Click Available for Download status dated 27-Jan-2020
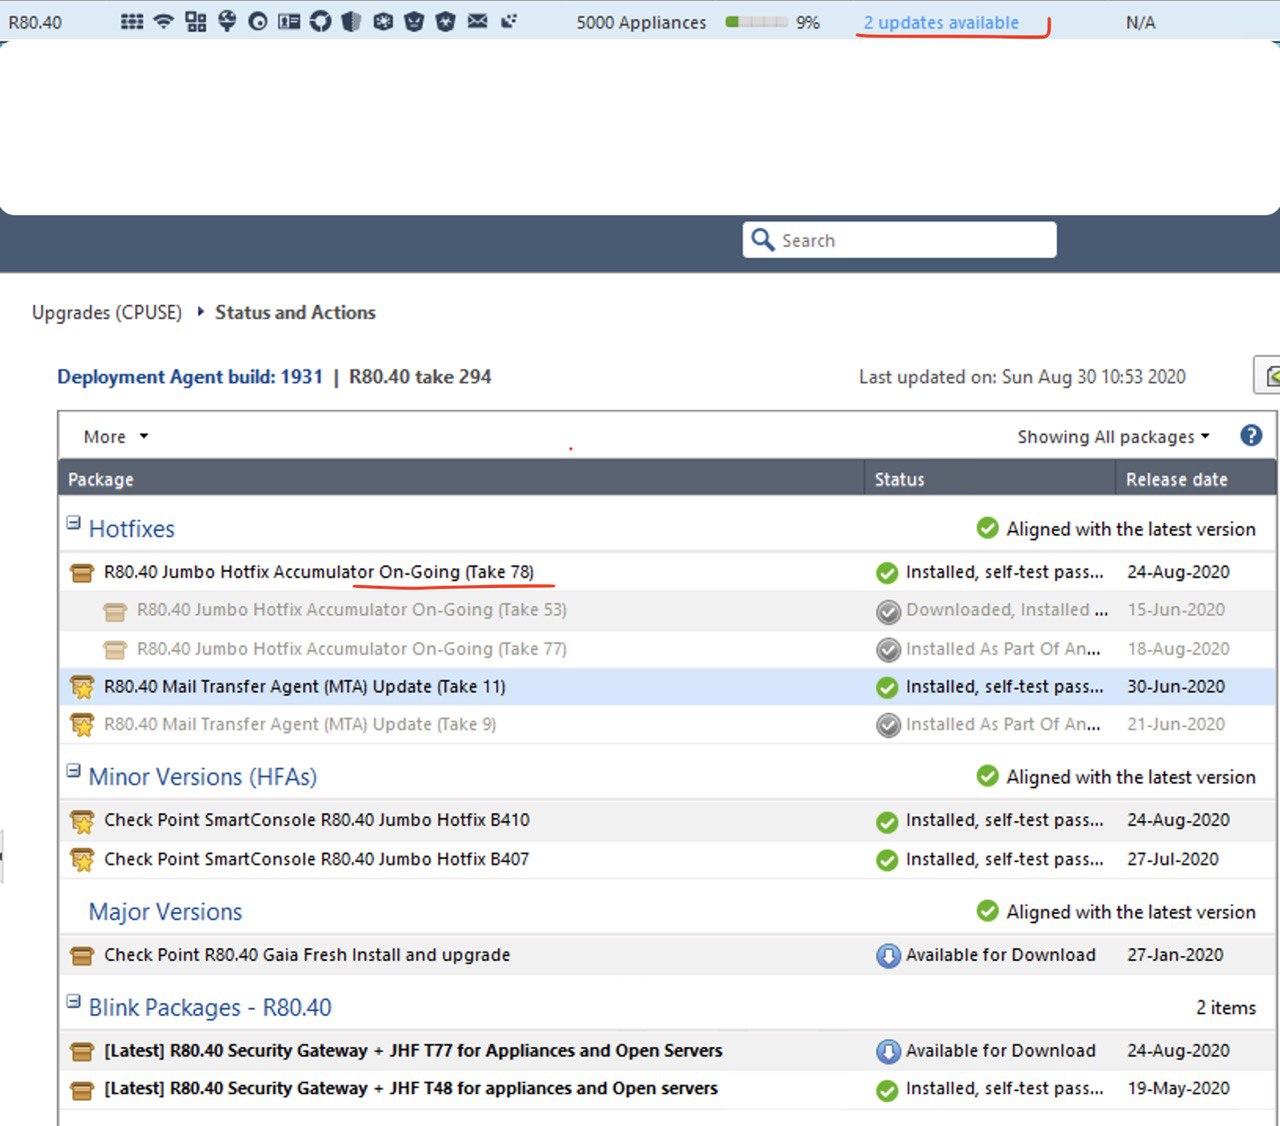1280x1126 pixels. pyautogui.click(x=1000, y=955)
